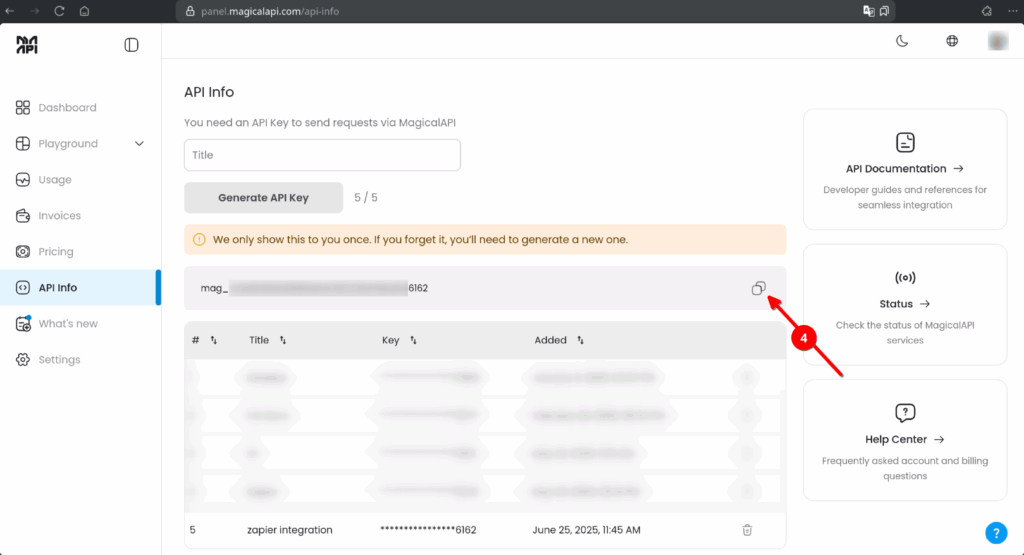
Task: Click the Status broadcast icon
Action: [x=905, y=278]
